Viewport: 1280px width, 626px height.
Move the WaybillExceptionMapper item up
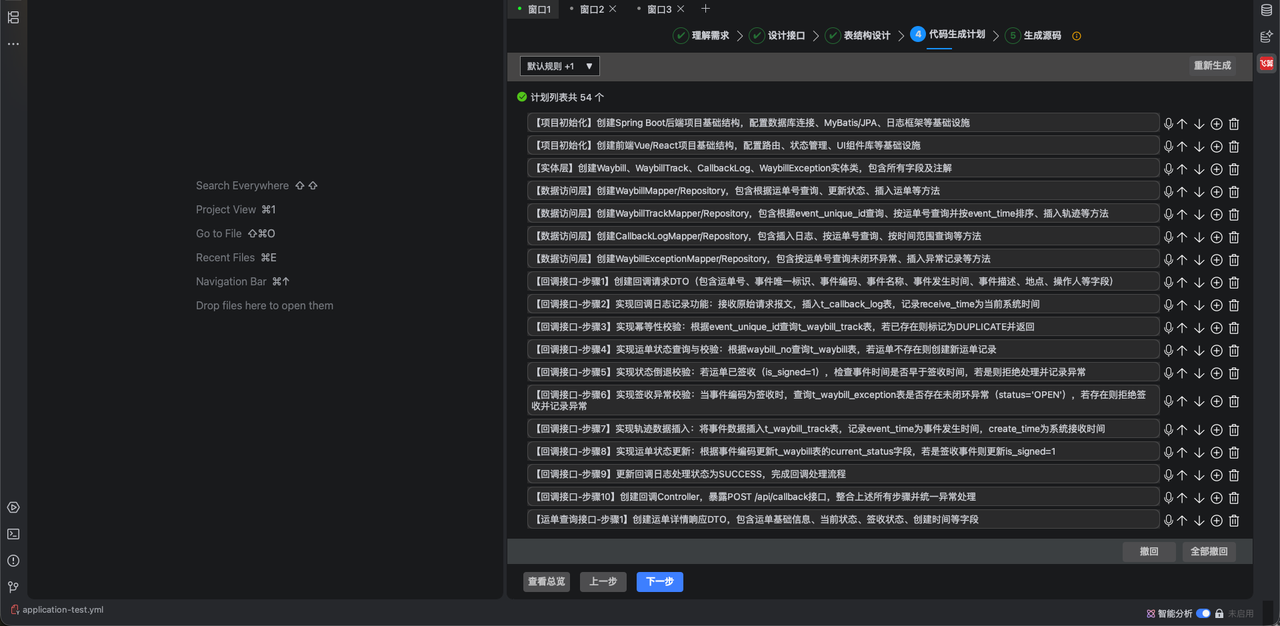point(1182,260)
